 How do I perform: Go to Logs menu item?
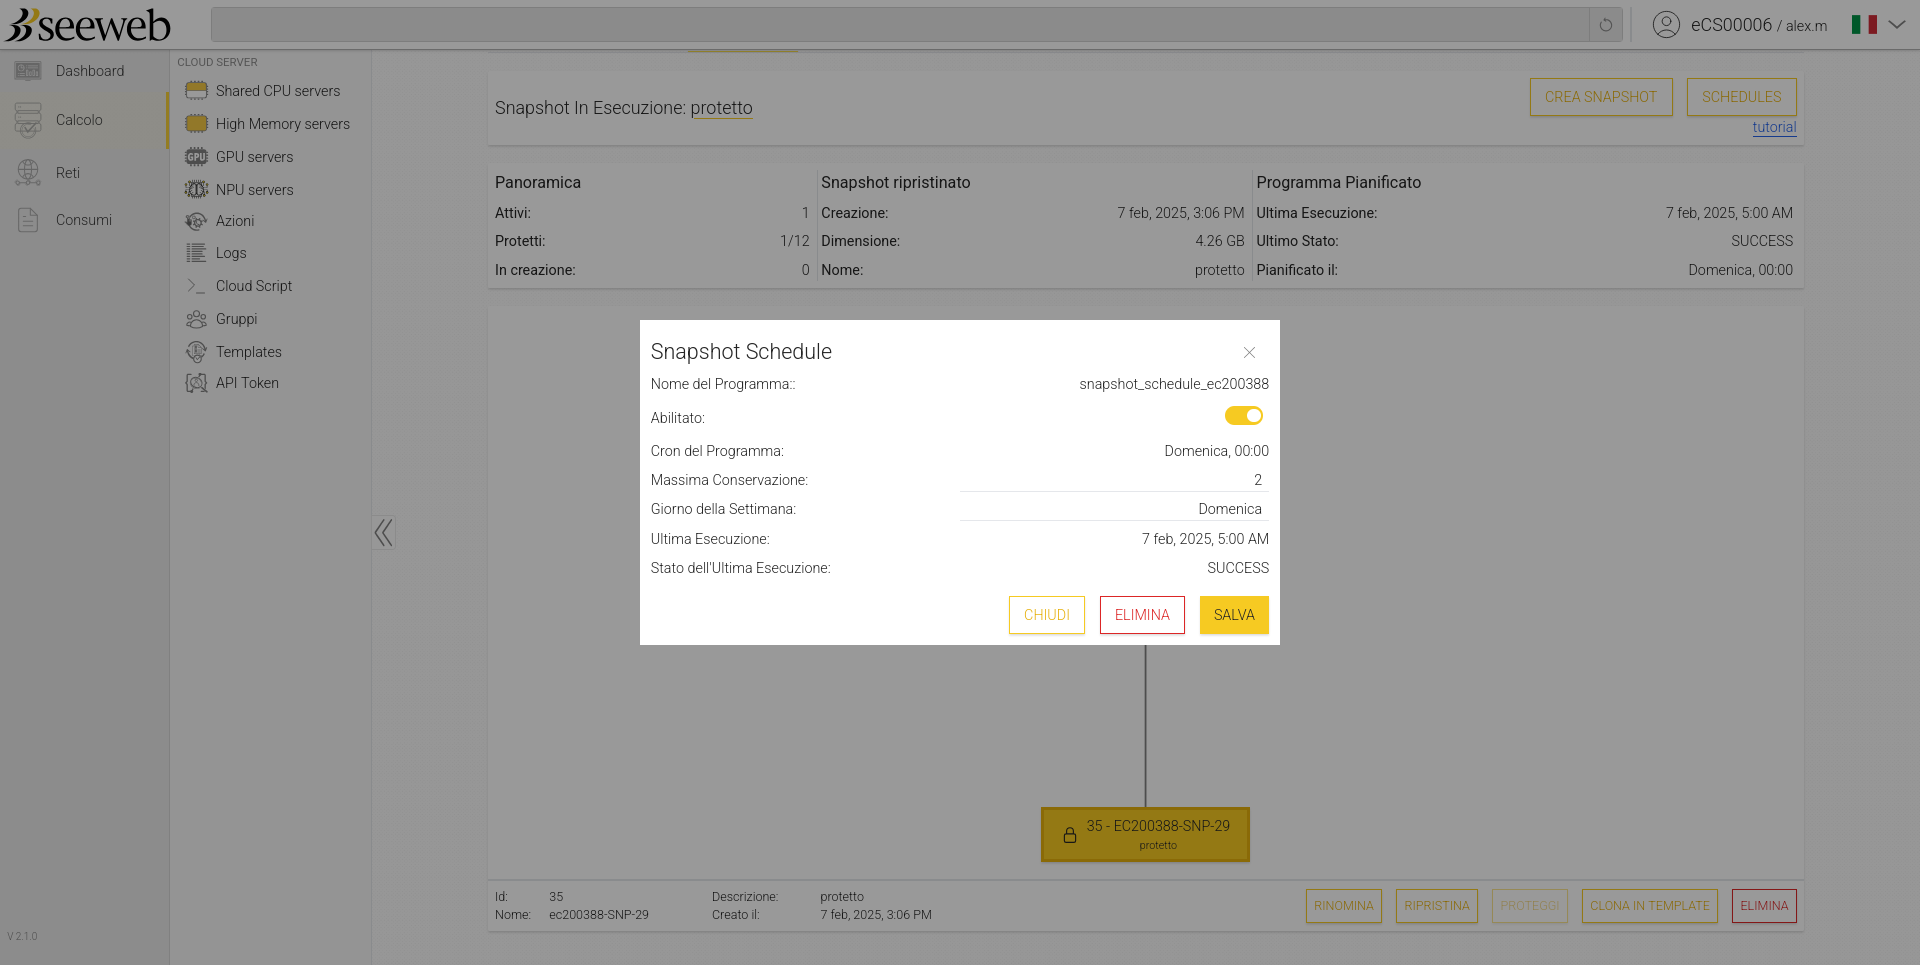pyautogui.click(x=231, y=253)
